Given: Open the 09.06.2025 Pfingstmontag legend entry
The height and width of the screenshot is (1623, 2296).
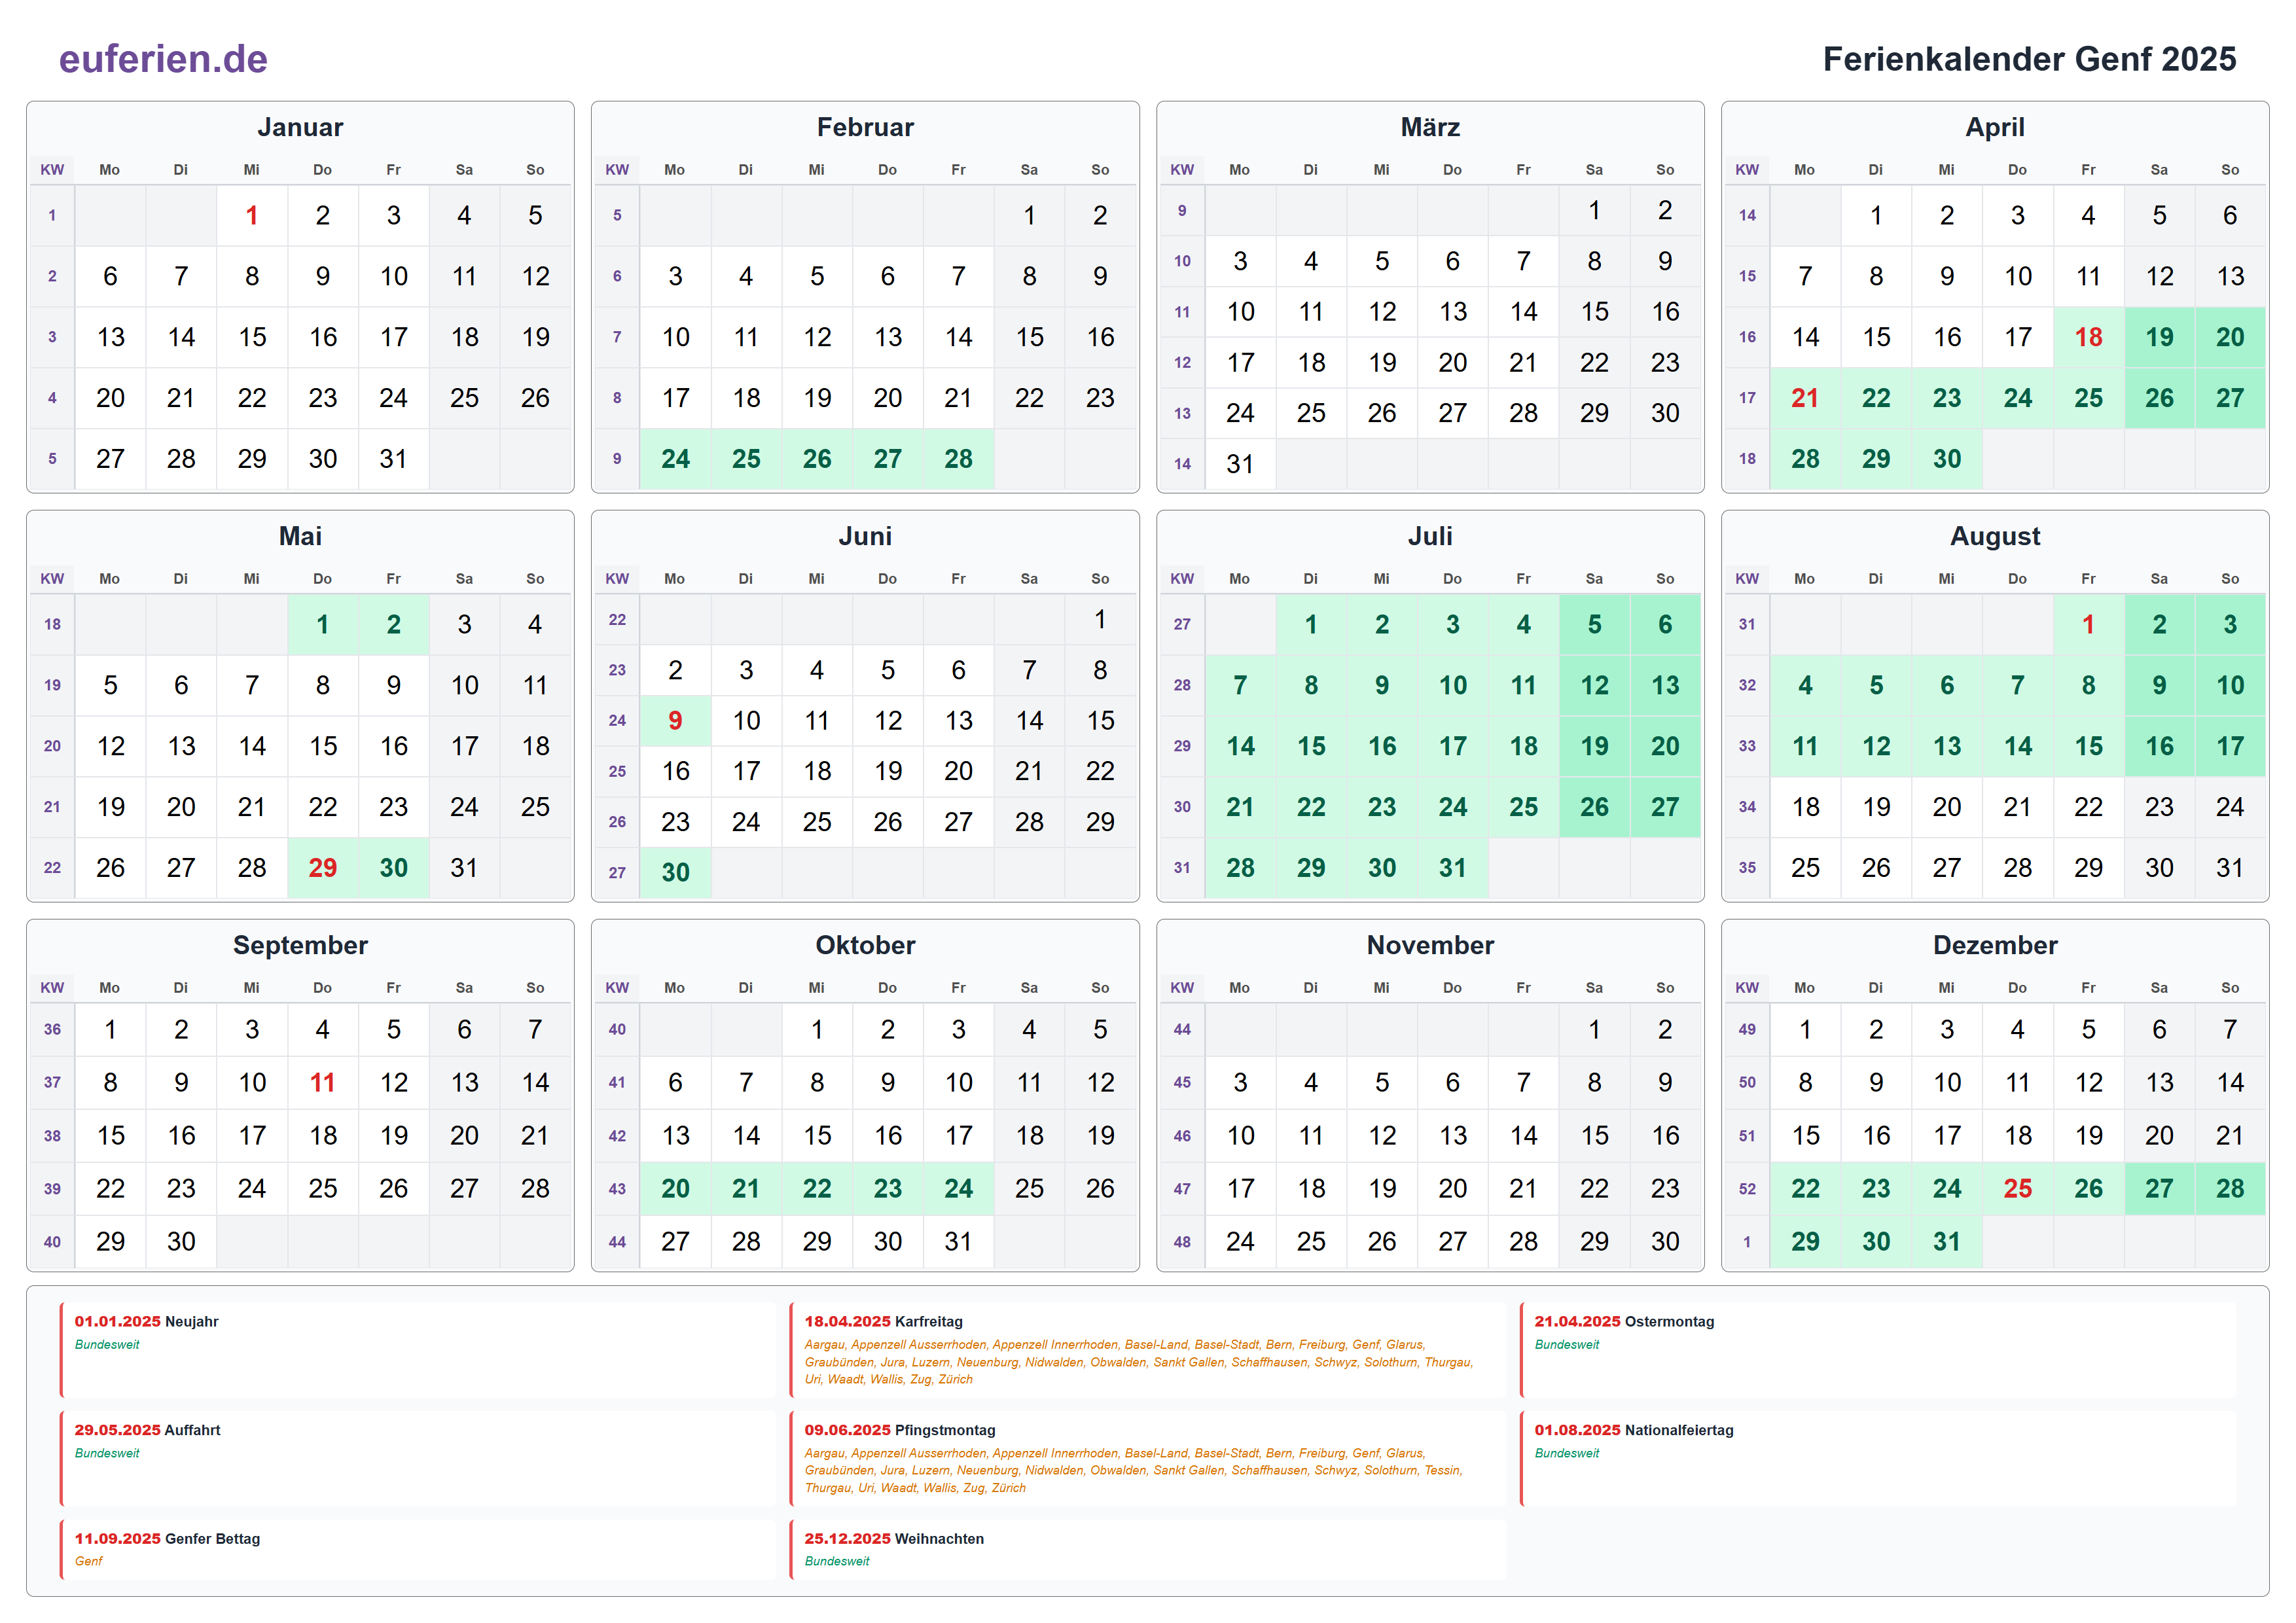Looking at the screenshot, I should point(1147,1458).
